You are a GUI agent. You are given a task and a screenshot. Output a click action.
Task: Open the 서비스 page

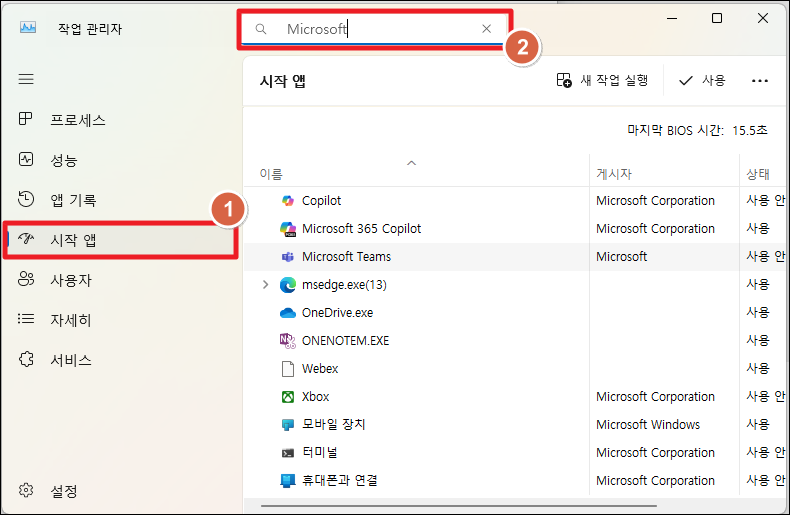click(54, 360)
